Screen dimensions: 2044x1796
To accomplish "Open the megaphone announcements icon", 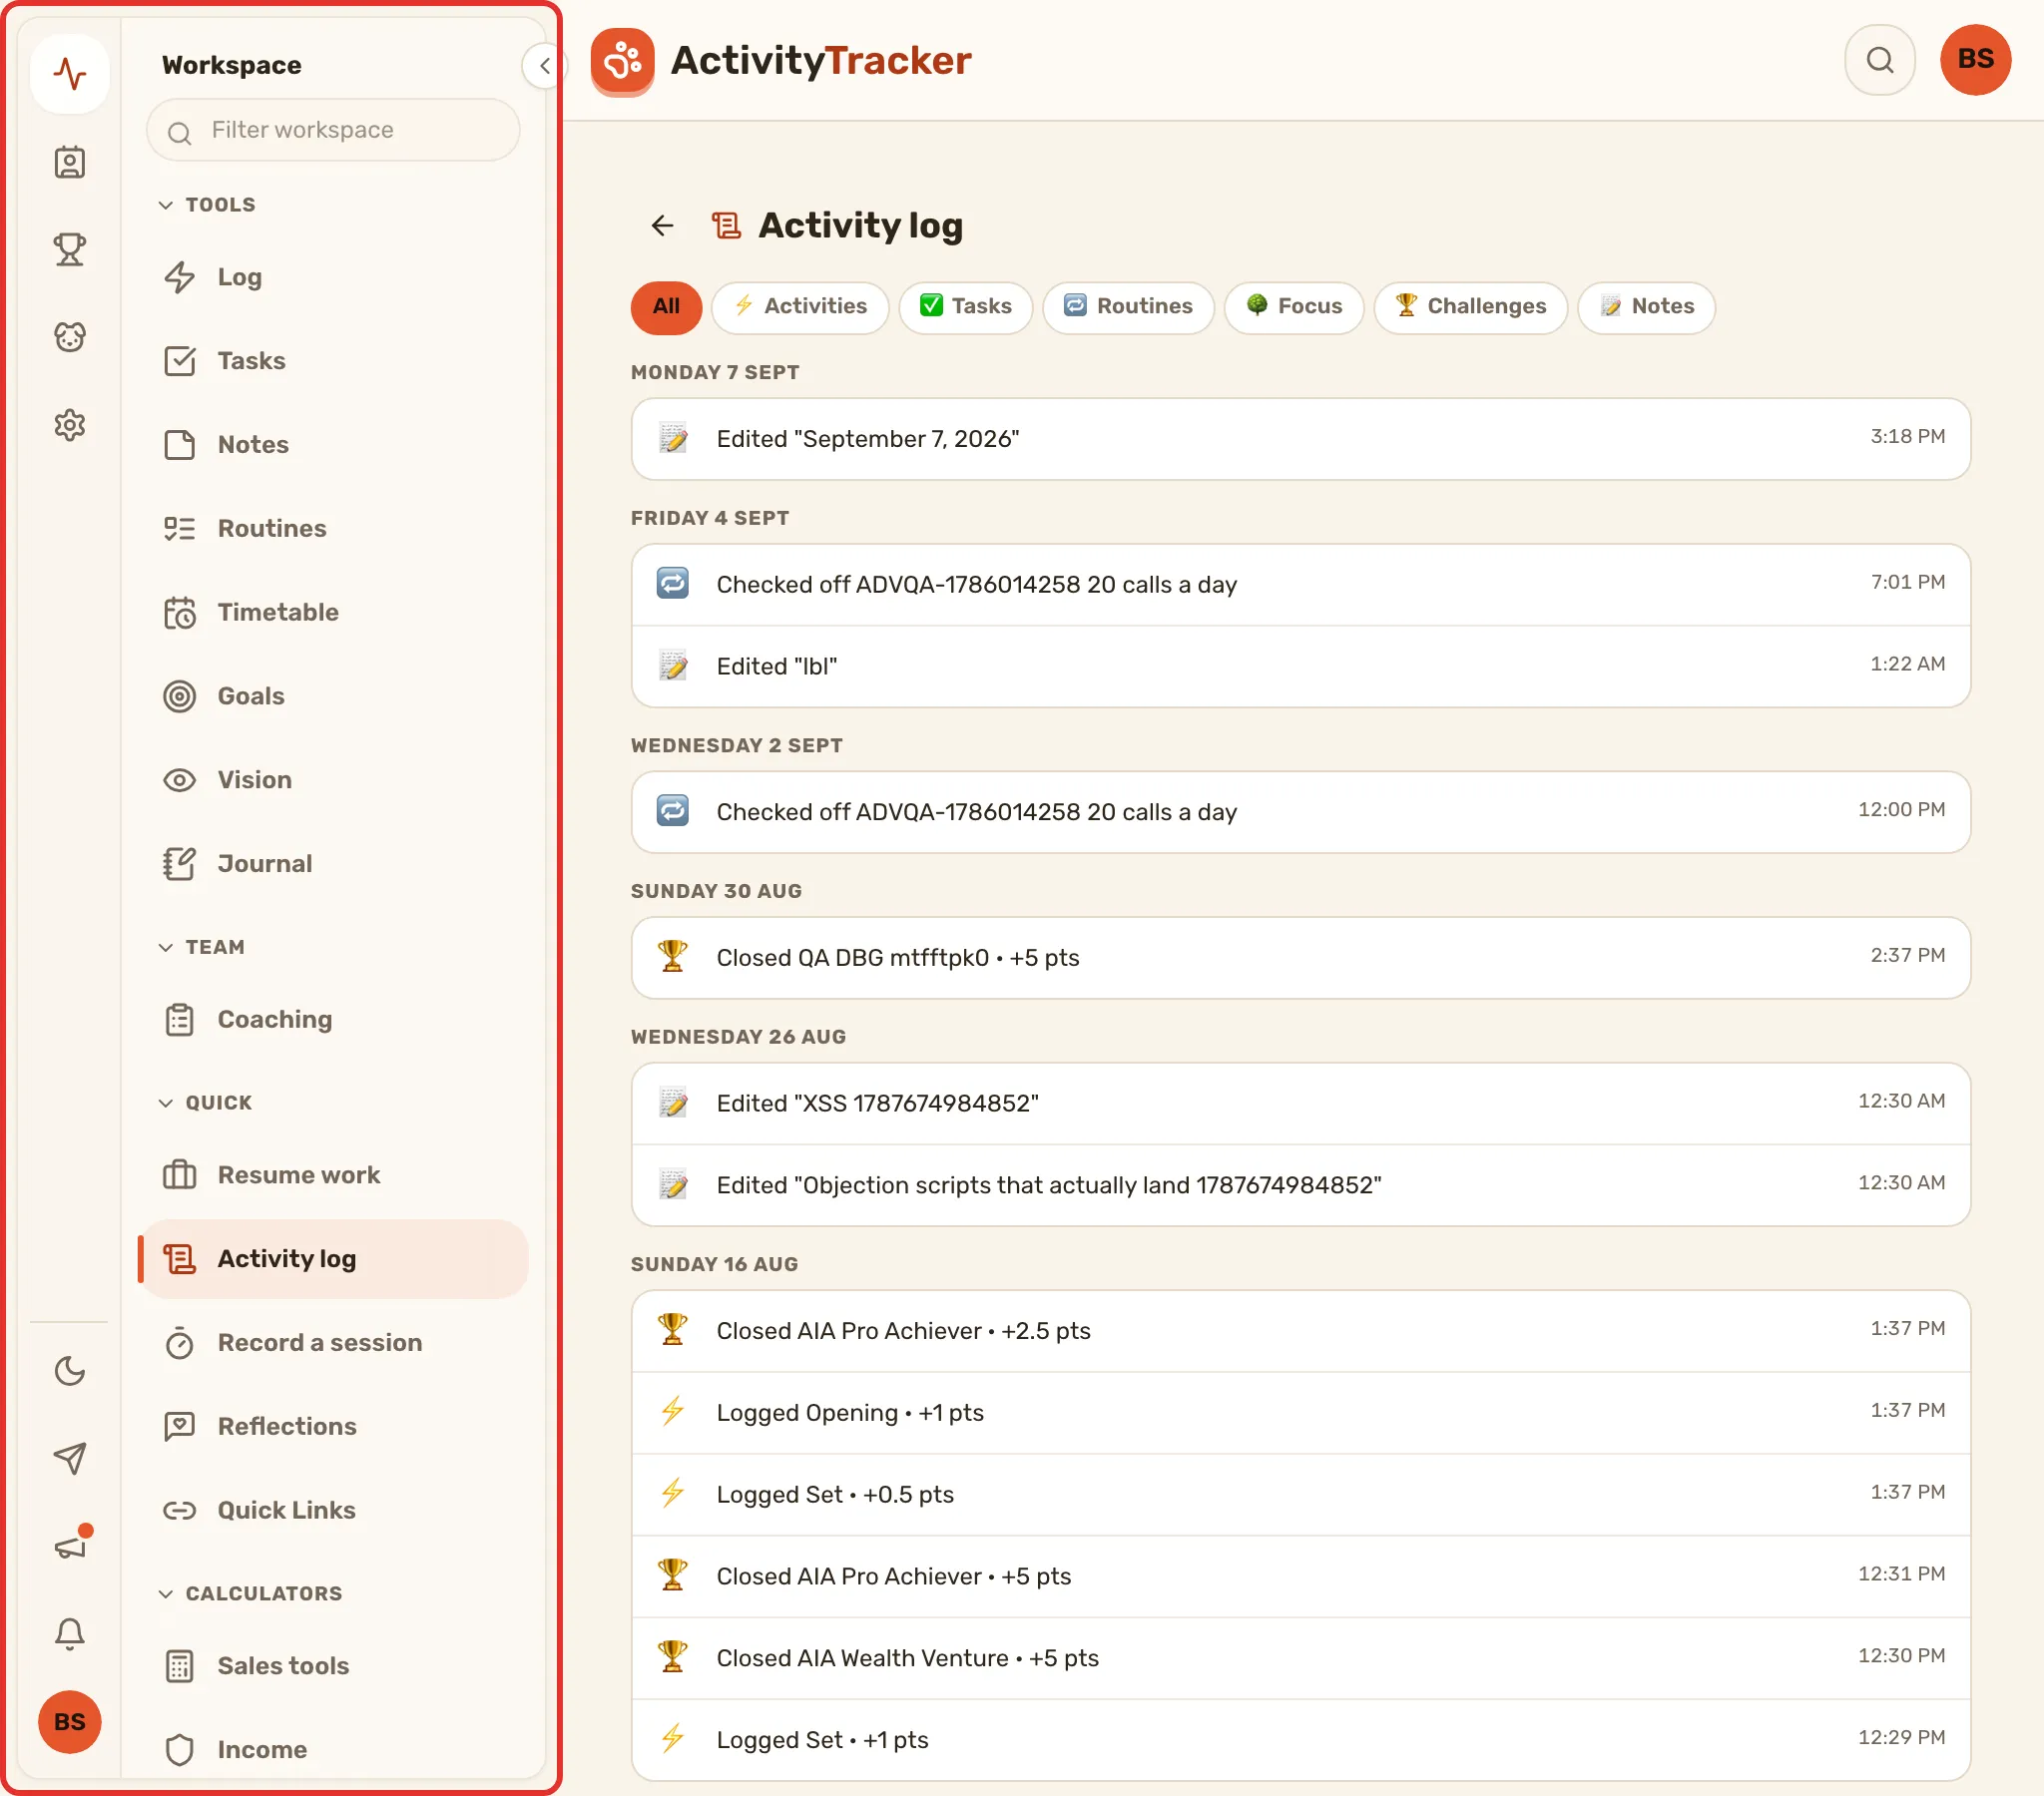I will pyautogui.click(x=70, y=1546).
